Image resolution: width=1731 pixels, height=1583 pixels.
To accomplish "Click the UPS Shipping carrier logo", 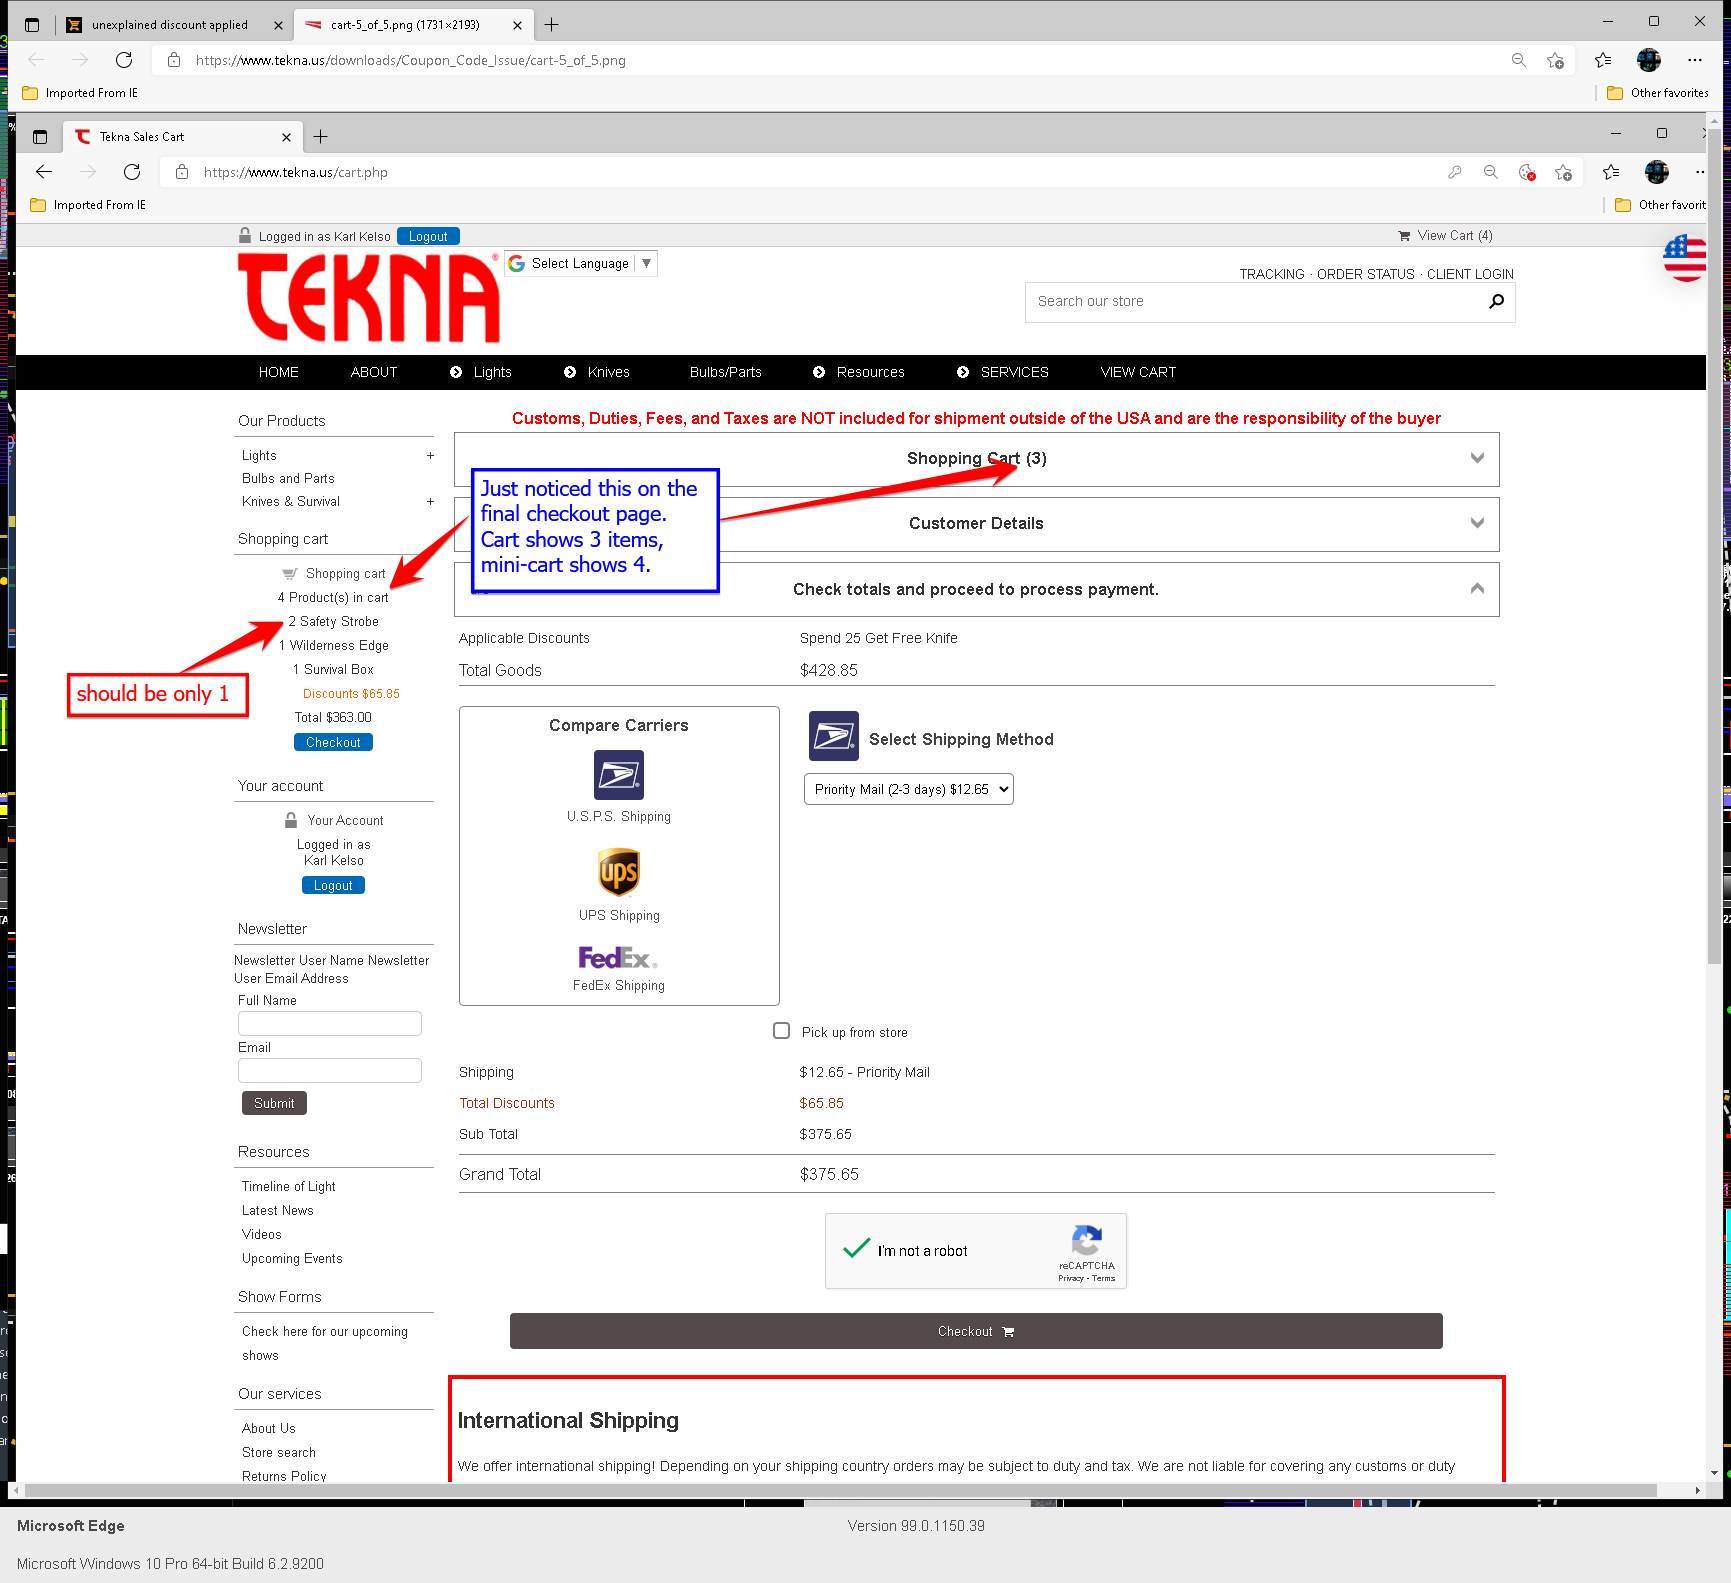I will coord(619,873).
